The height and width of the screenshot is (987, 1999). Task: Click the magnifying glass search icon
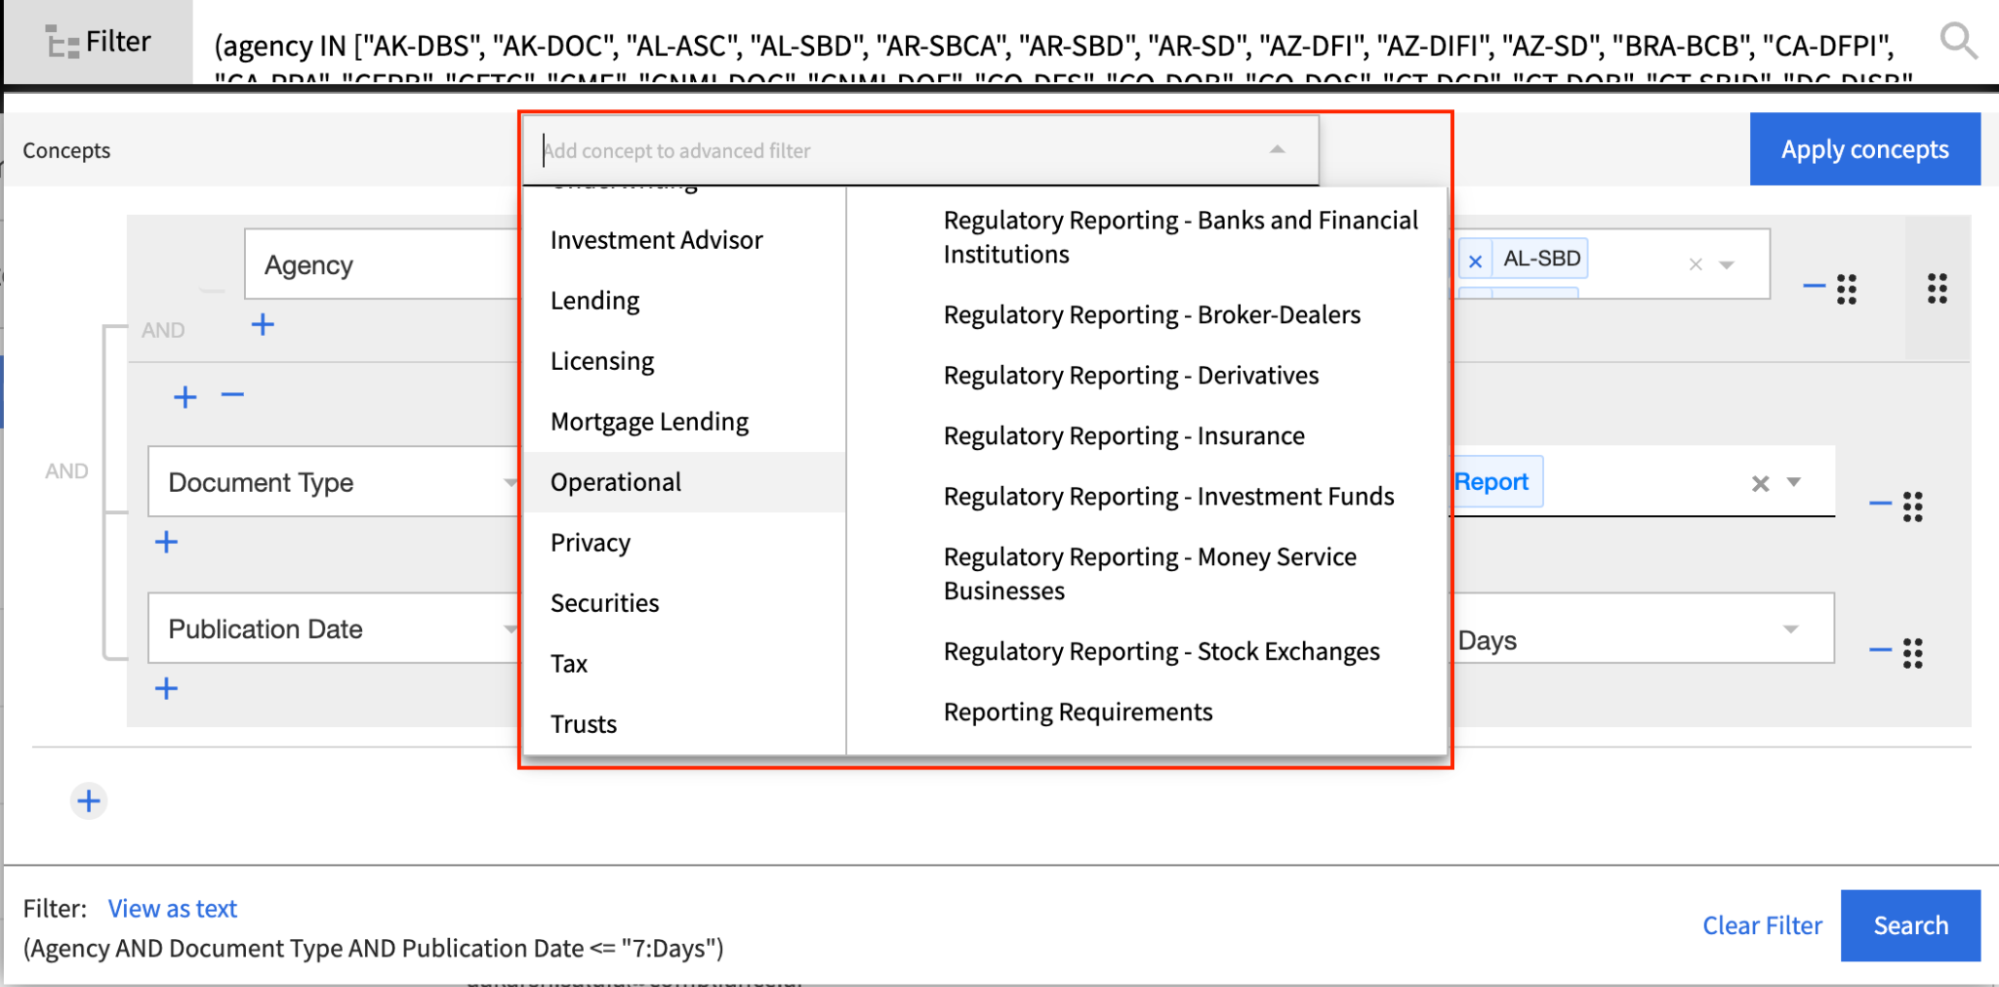(1957, 42)
